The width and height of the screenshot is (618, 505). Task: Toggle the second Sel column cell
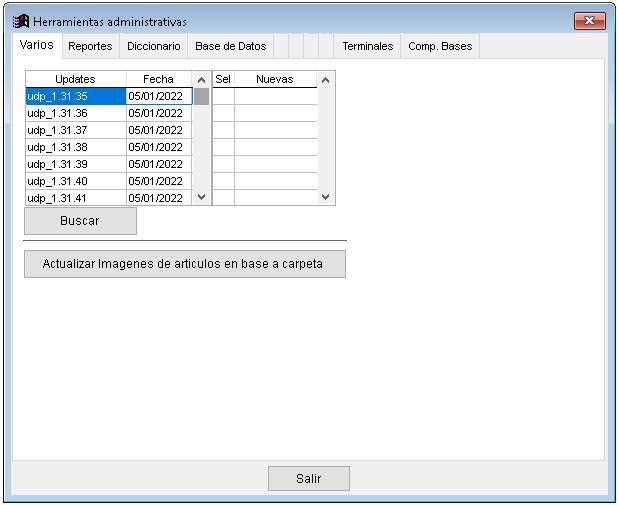click(223, 113)
